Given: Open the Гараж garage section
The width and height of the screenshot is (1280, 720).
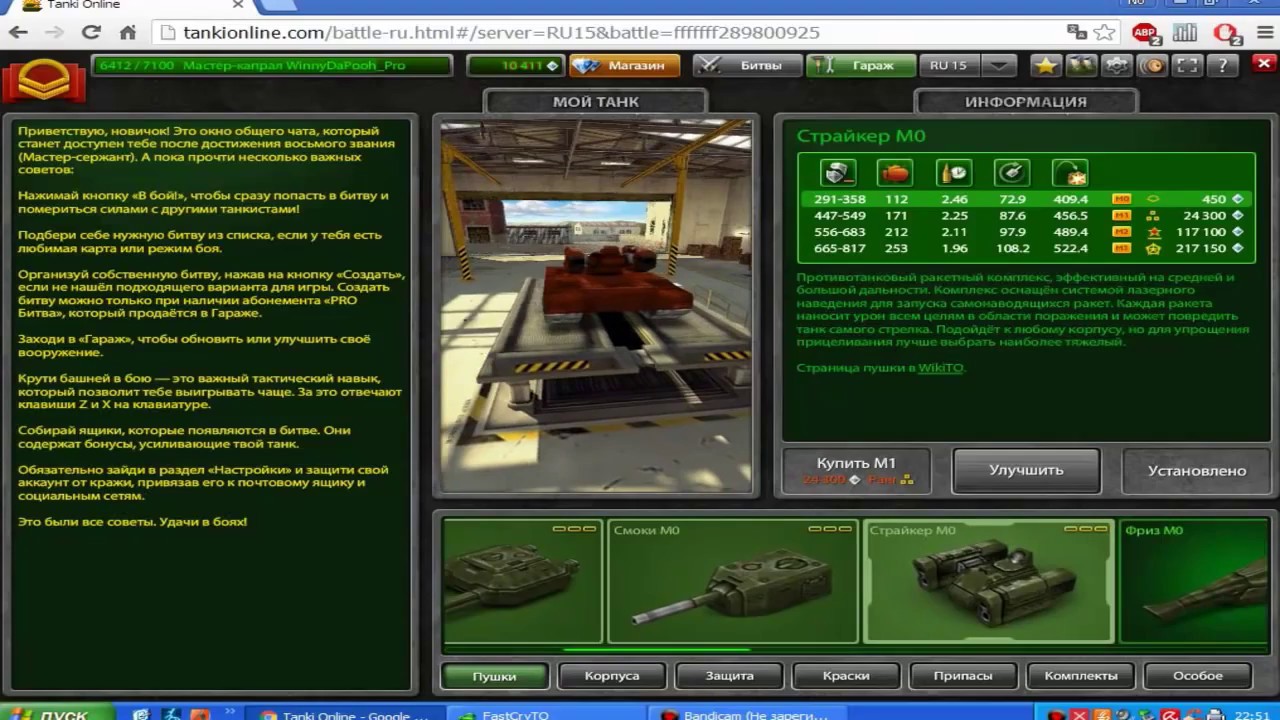Looking at the screenshot, I should [860, 65].
